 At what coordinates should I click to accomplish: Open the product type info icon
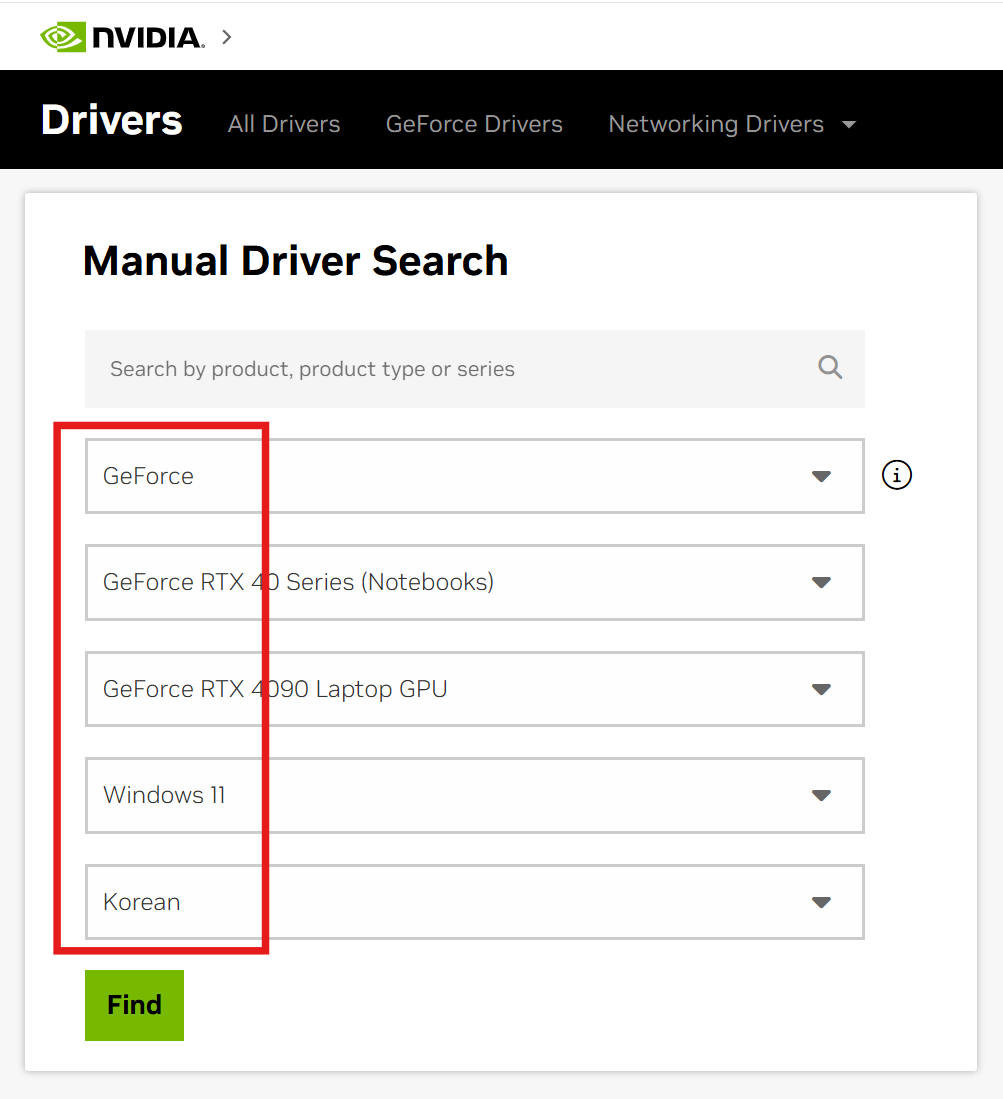click(x=896, y=475)
